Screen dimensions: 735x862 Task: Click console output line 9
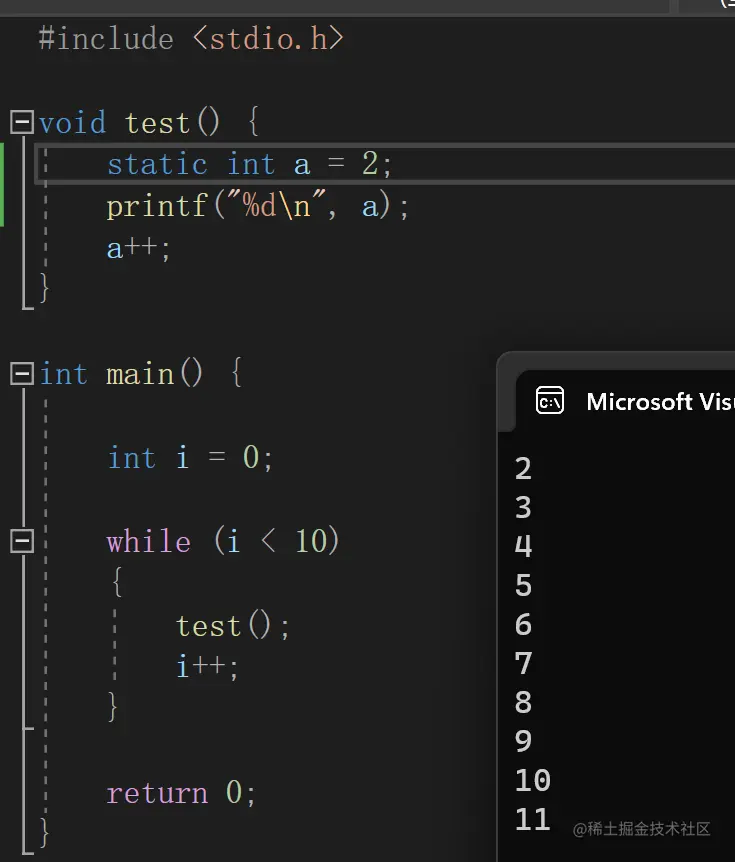tap(523, 742)
